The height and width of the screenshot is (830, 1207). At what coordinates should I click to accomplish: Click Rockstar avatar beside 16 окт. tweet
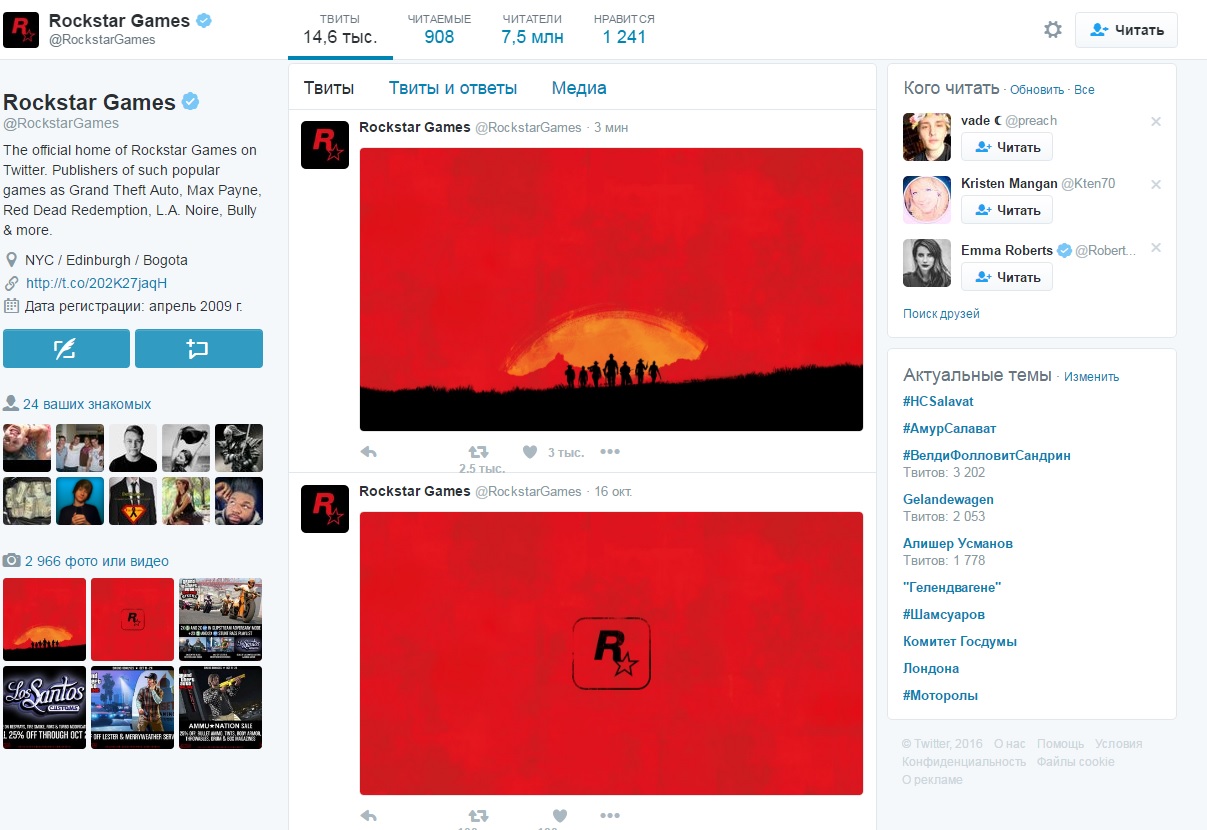click(x=325, y=509)
